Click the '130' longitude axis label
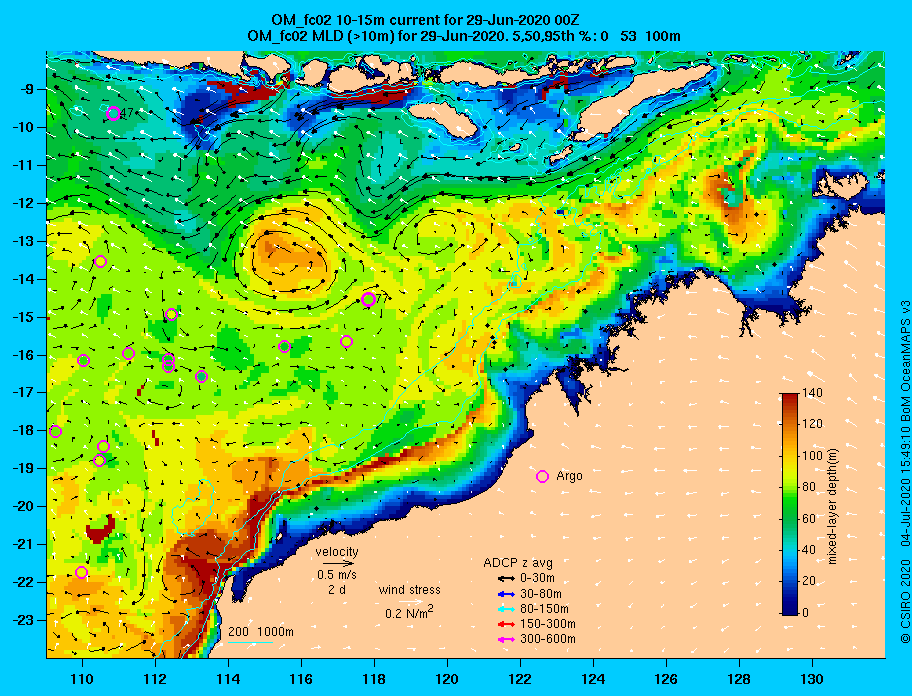912x696 pixels. click(x=812, y=679)
